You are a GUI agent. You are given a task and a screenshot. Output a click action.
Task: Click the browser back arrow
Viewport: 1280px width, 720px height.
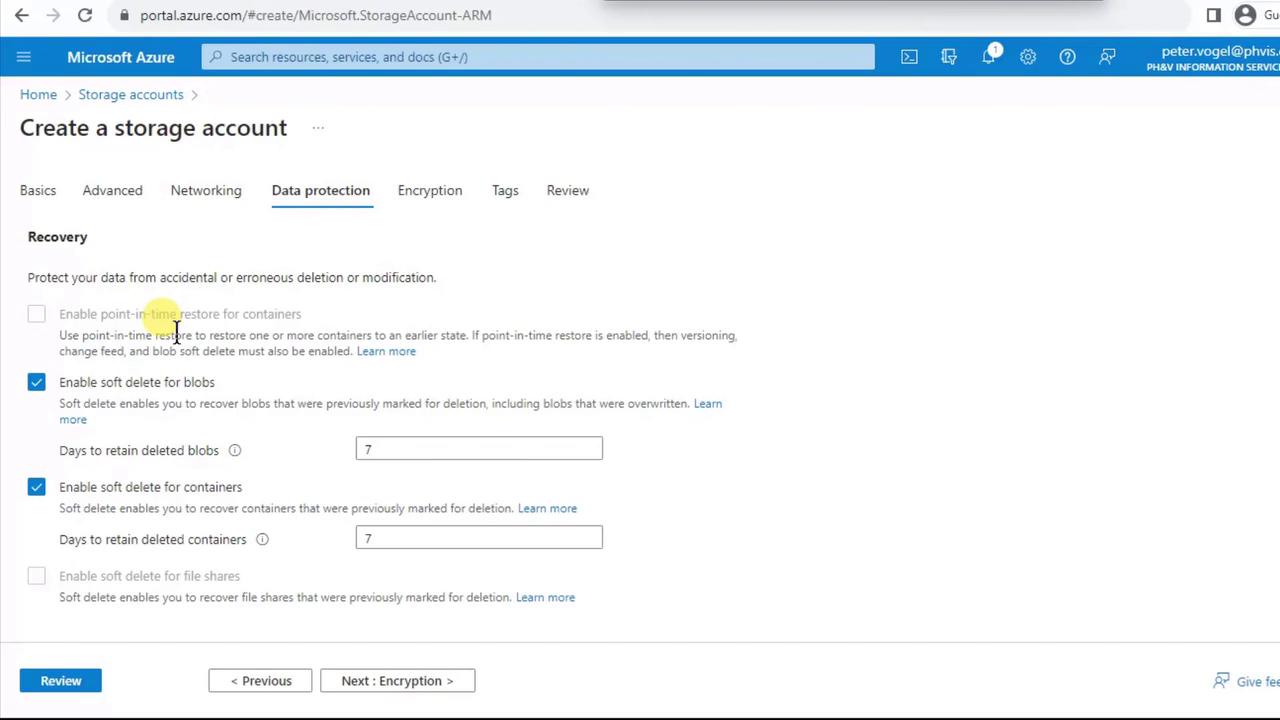[x=22, y=15]
